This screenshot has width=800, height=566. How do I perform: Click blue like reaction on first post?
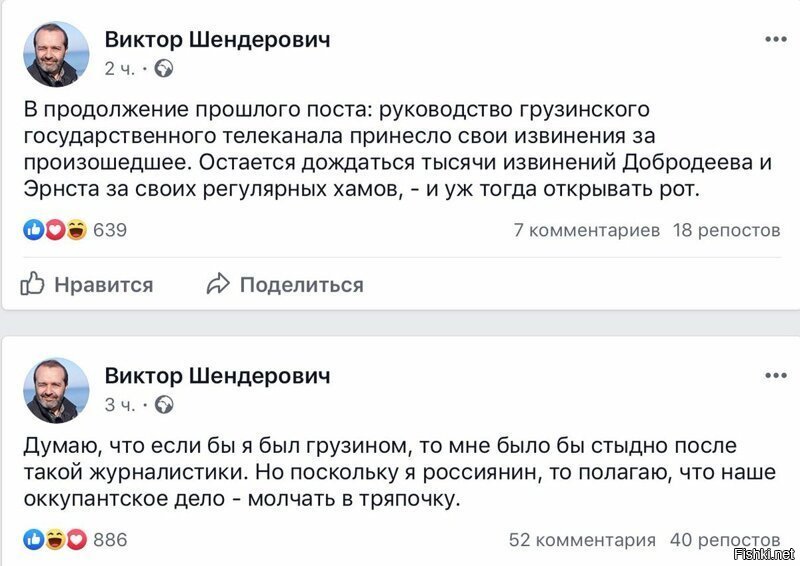point(34,230)
